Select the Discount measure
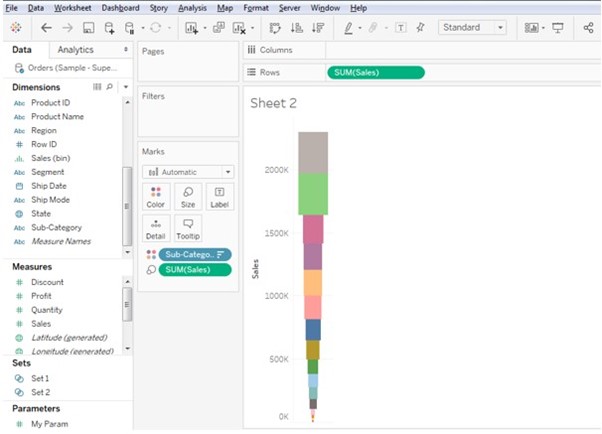The width and height of the screenshot is (602, 434). [47, 282]
